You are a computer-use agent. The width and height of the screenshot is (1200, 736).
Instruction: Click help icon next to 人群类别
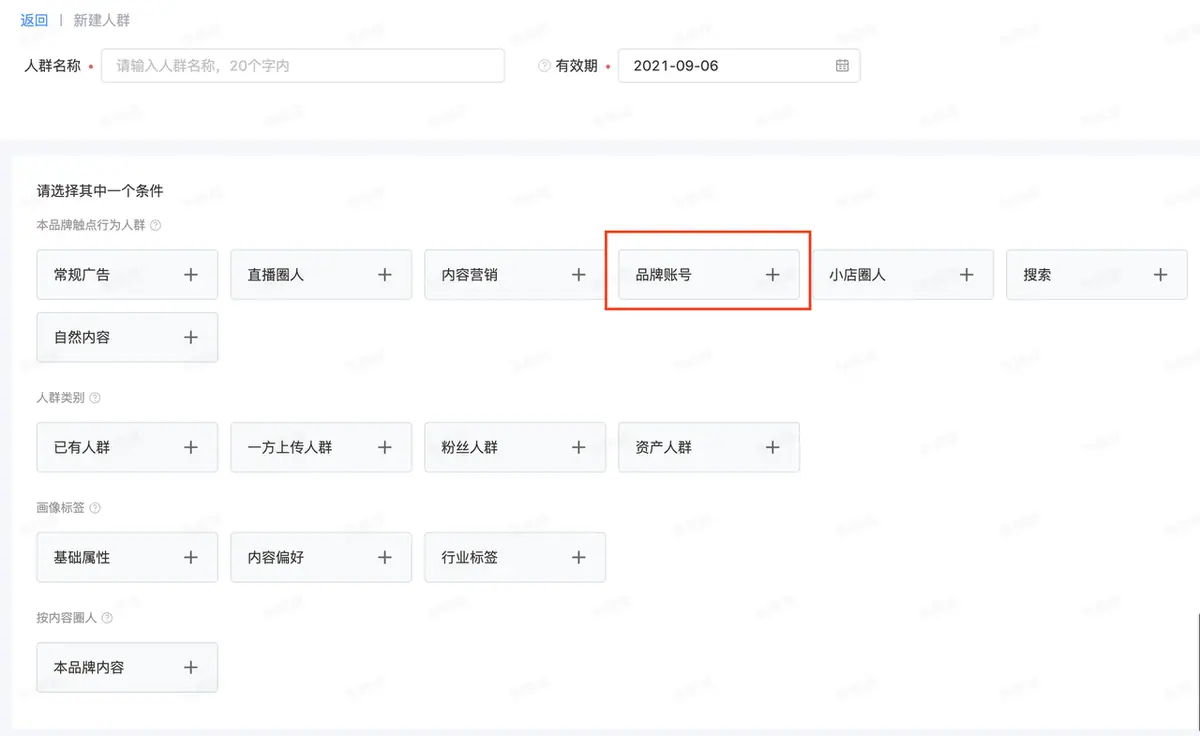coord(95,398)
